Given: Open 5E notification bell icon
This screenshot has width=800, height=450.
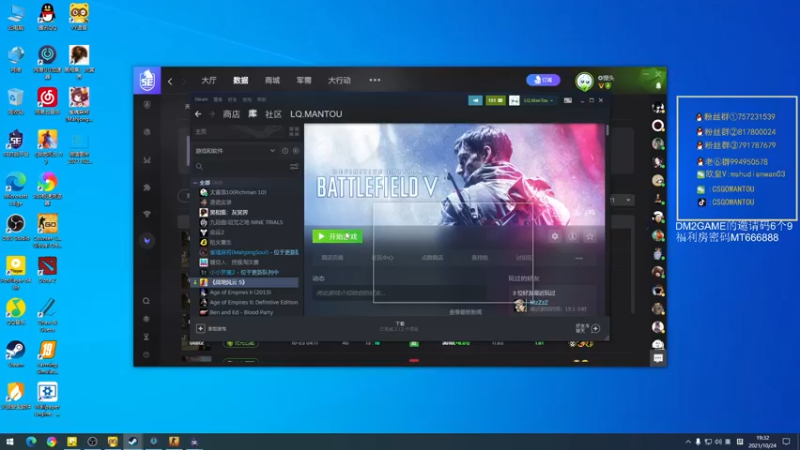Looking at the screenshot, I should tap(658, 85).
